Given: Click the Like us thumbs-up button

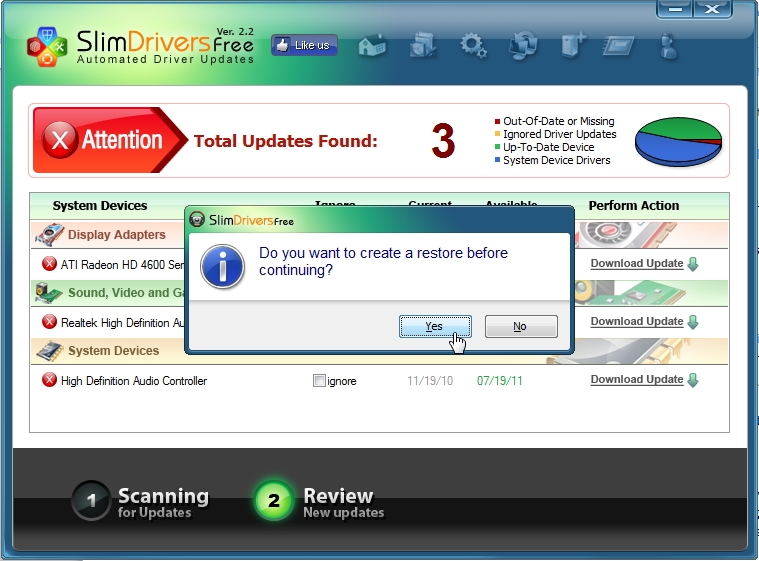Looking at the screenshot, I should [x=304, y=45].
